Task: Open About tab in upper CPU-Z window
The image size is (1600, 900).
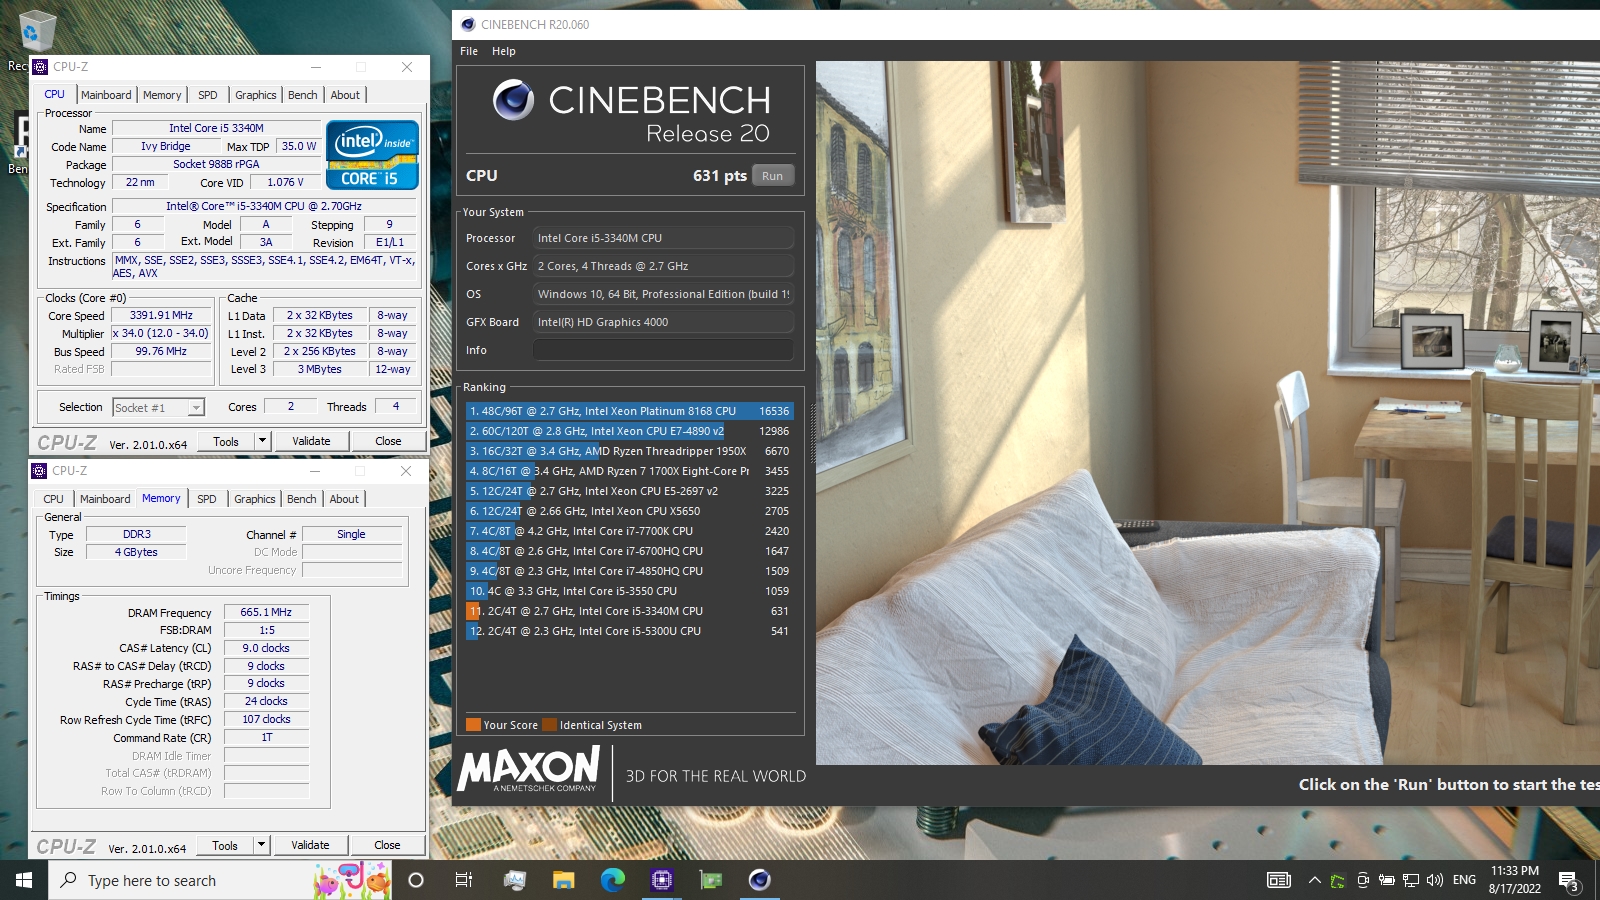Action: point(345,95)
